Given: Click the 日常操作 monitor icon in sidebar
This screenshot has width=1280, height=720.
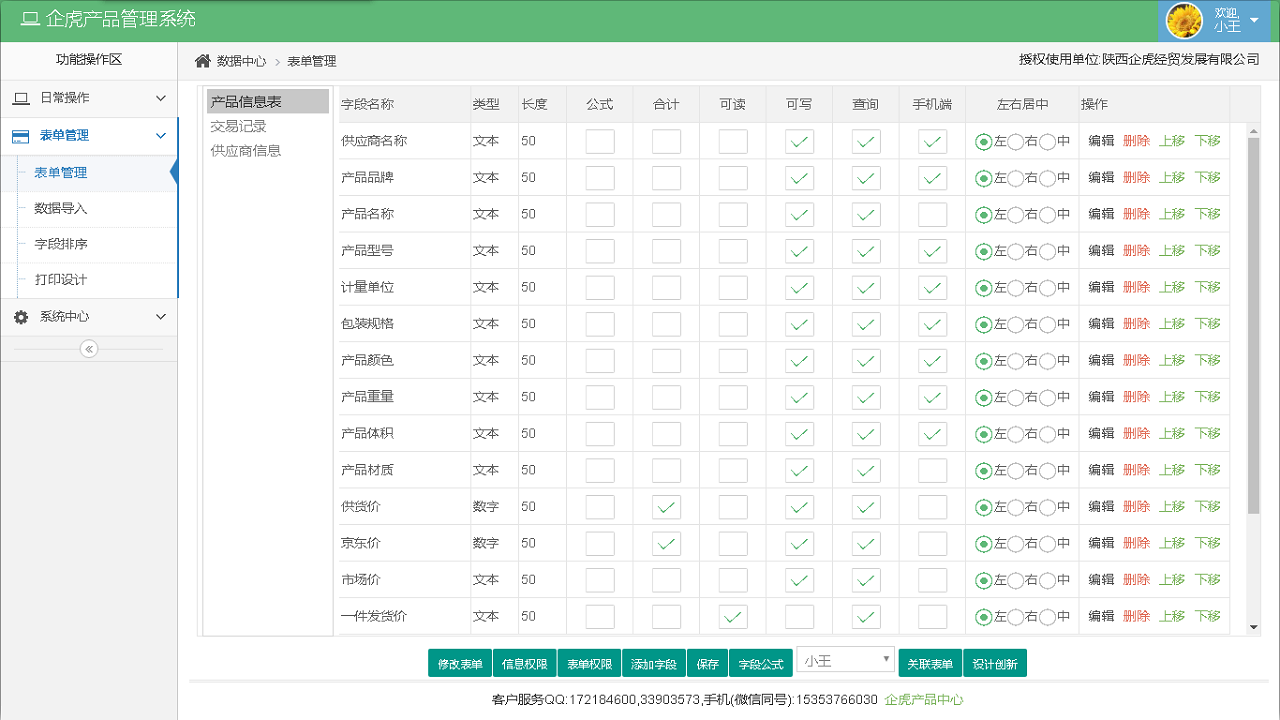Looking at the screenshot, I should 20,98.
